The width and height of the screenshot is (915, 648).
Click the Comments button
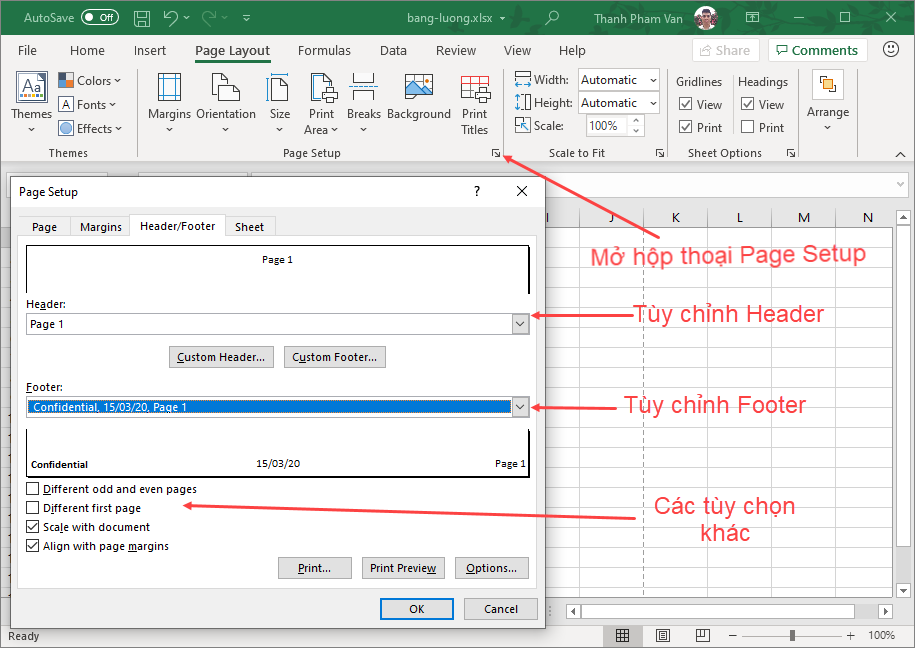click(x=818, y=50)
